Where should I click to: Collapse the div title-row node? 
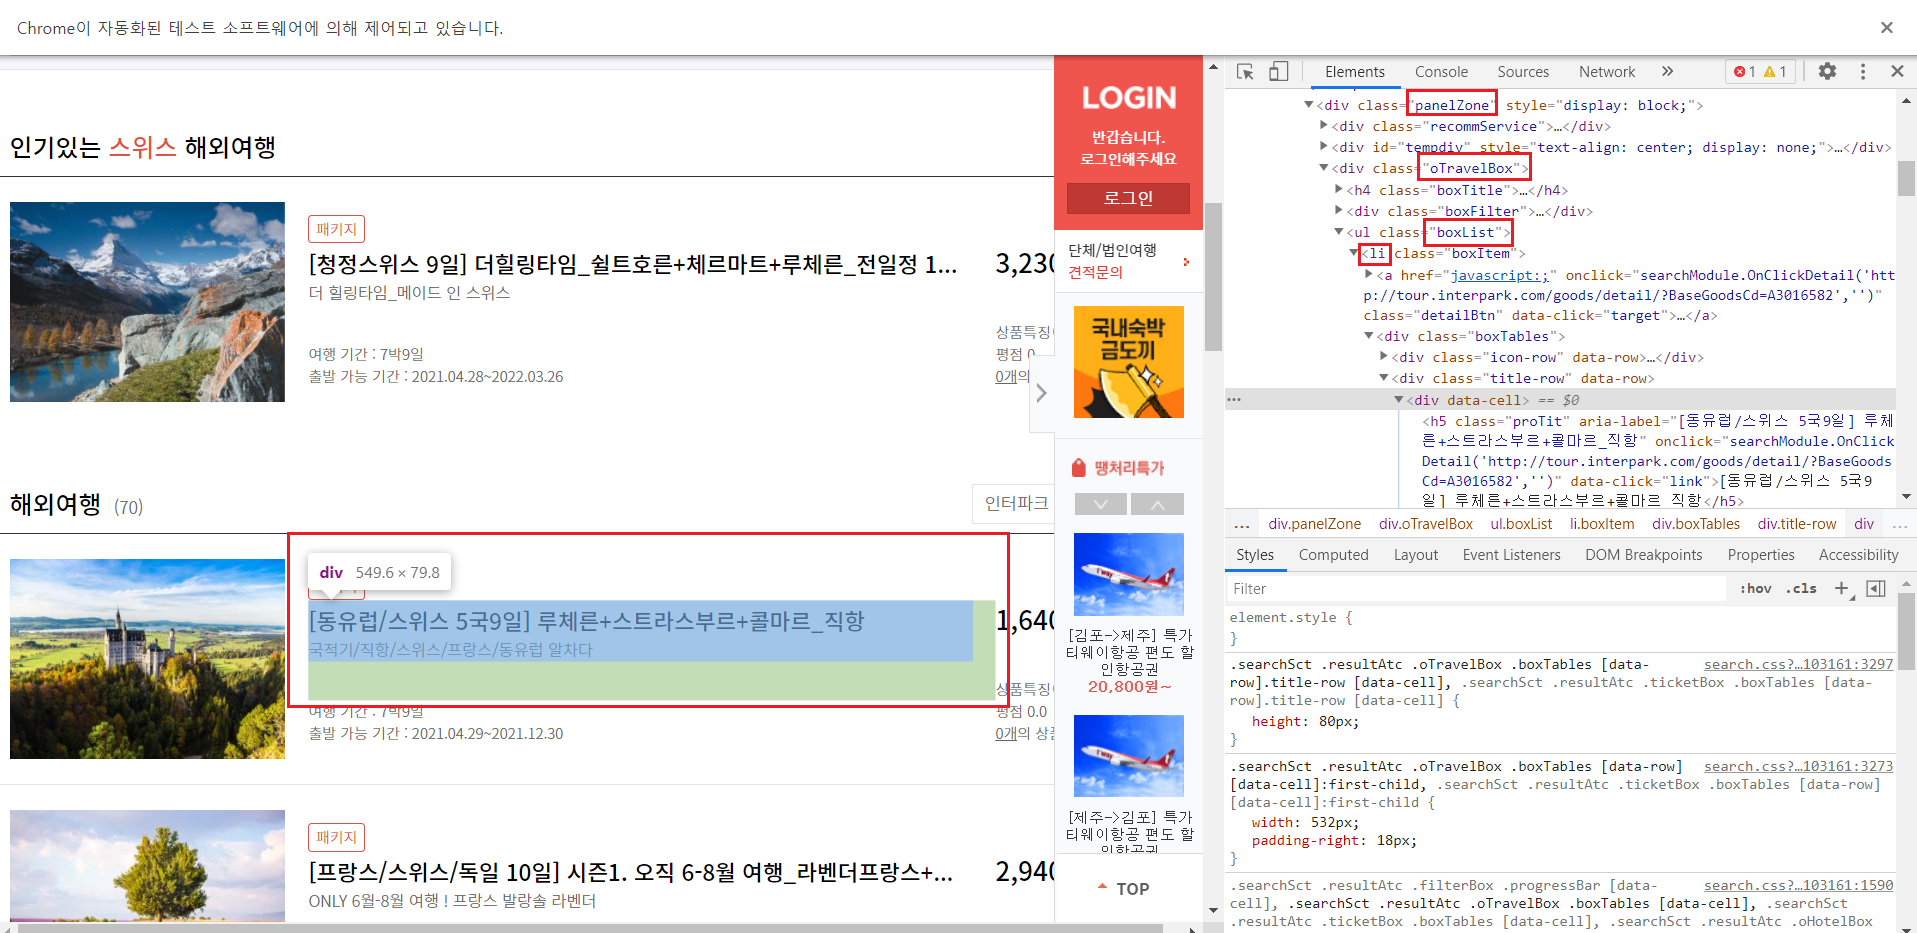click(x=1383, y=378)
